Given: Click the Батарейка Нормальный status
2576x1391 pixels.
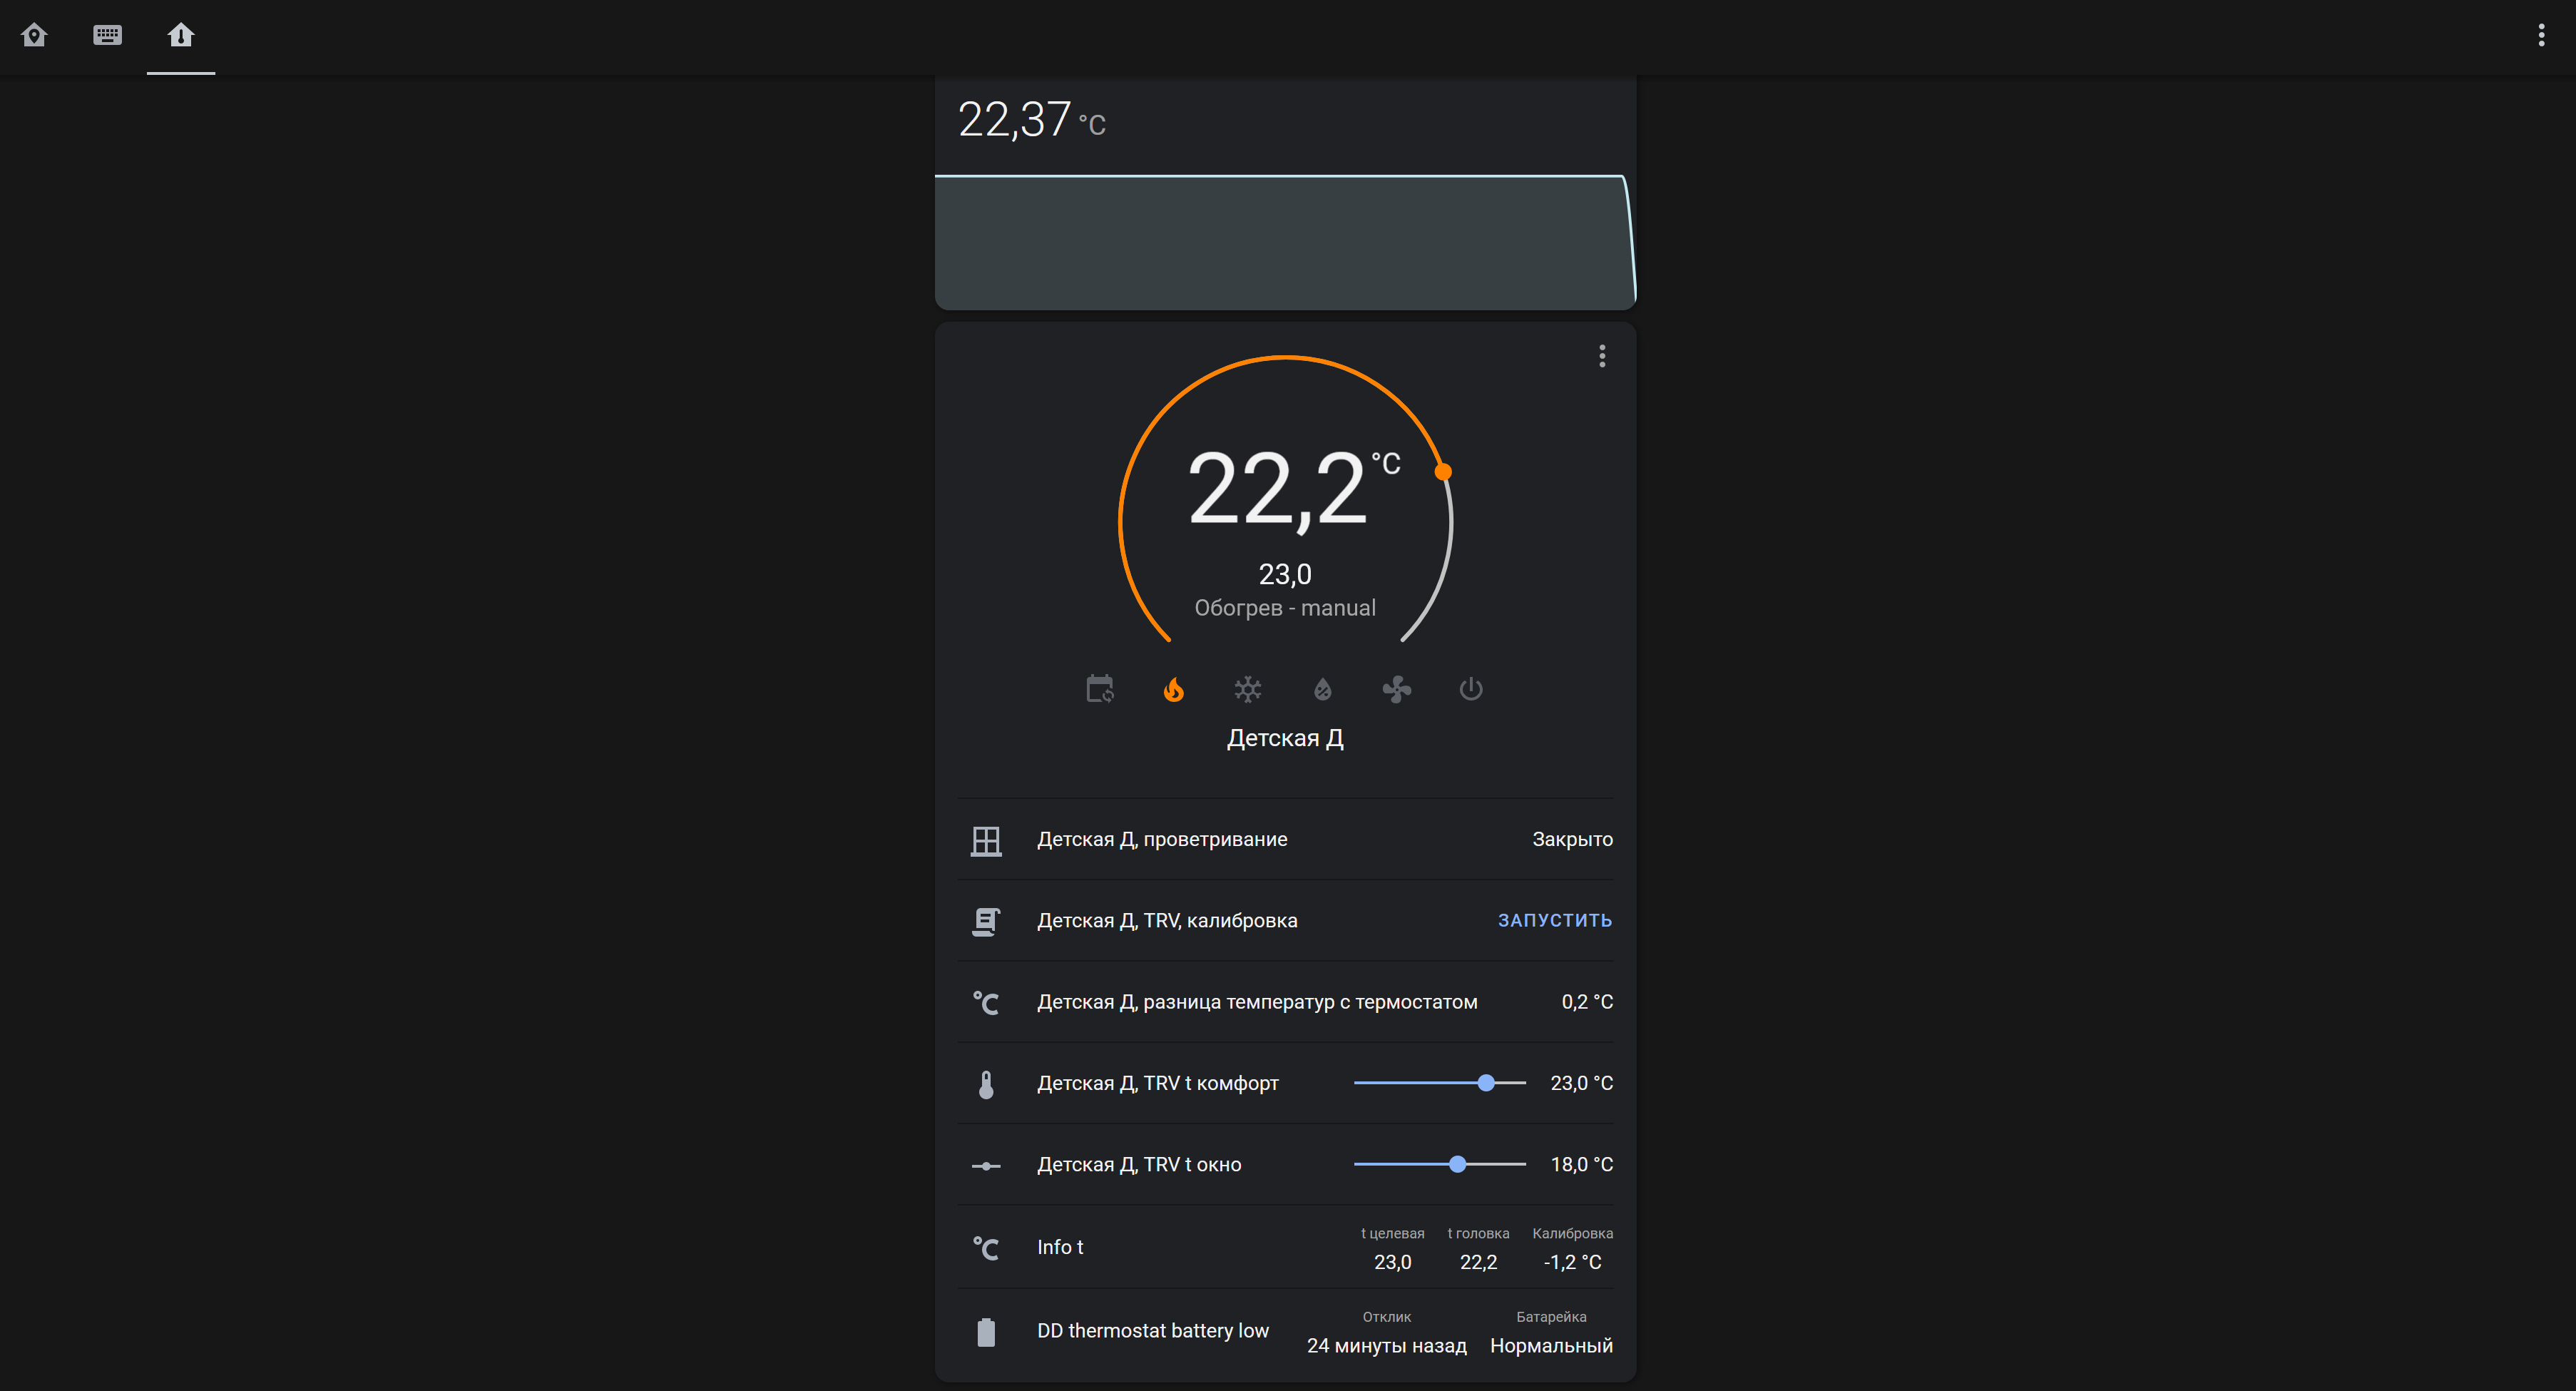Looking at the screenshot, I should pyautogui.click(x=1551, y=1345).
